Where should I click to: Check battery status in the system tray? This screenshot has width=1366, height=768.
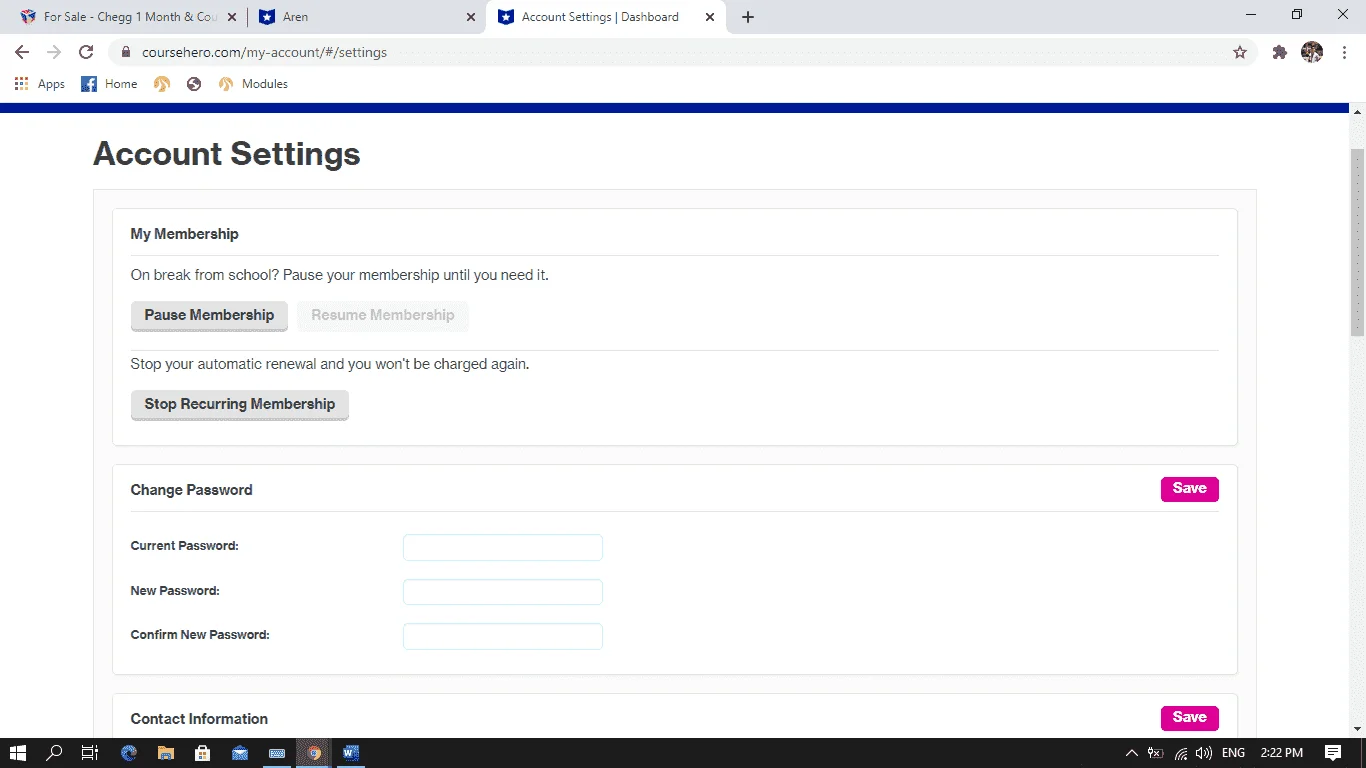pyautogui.click(x=1156, y=753)
